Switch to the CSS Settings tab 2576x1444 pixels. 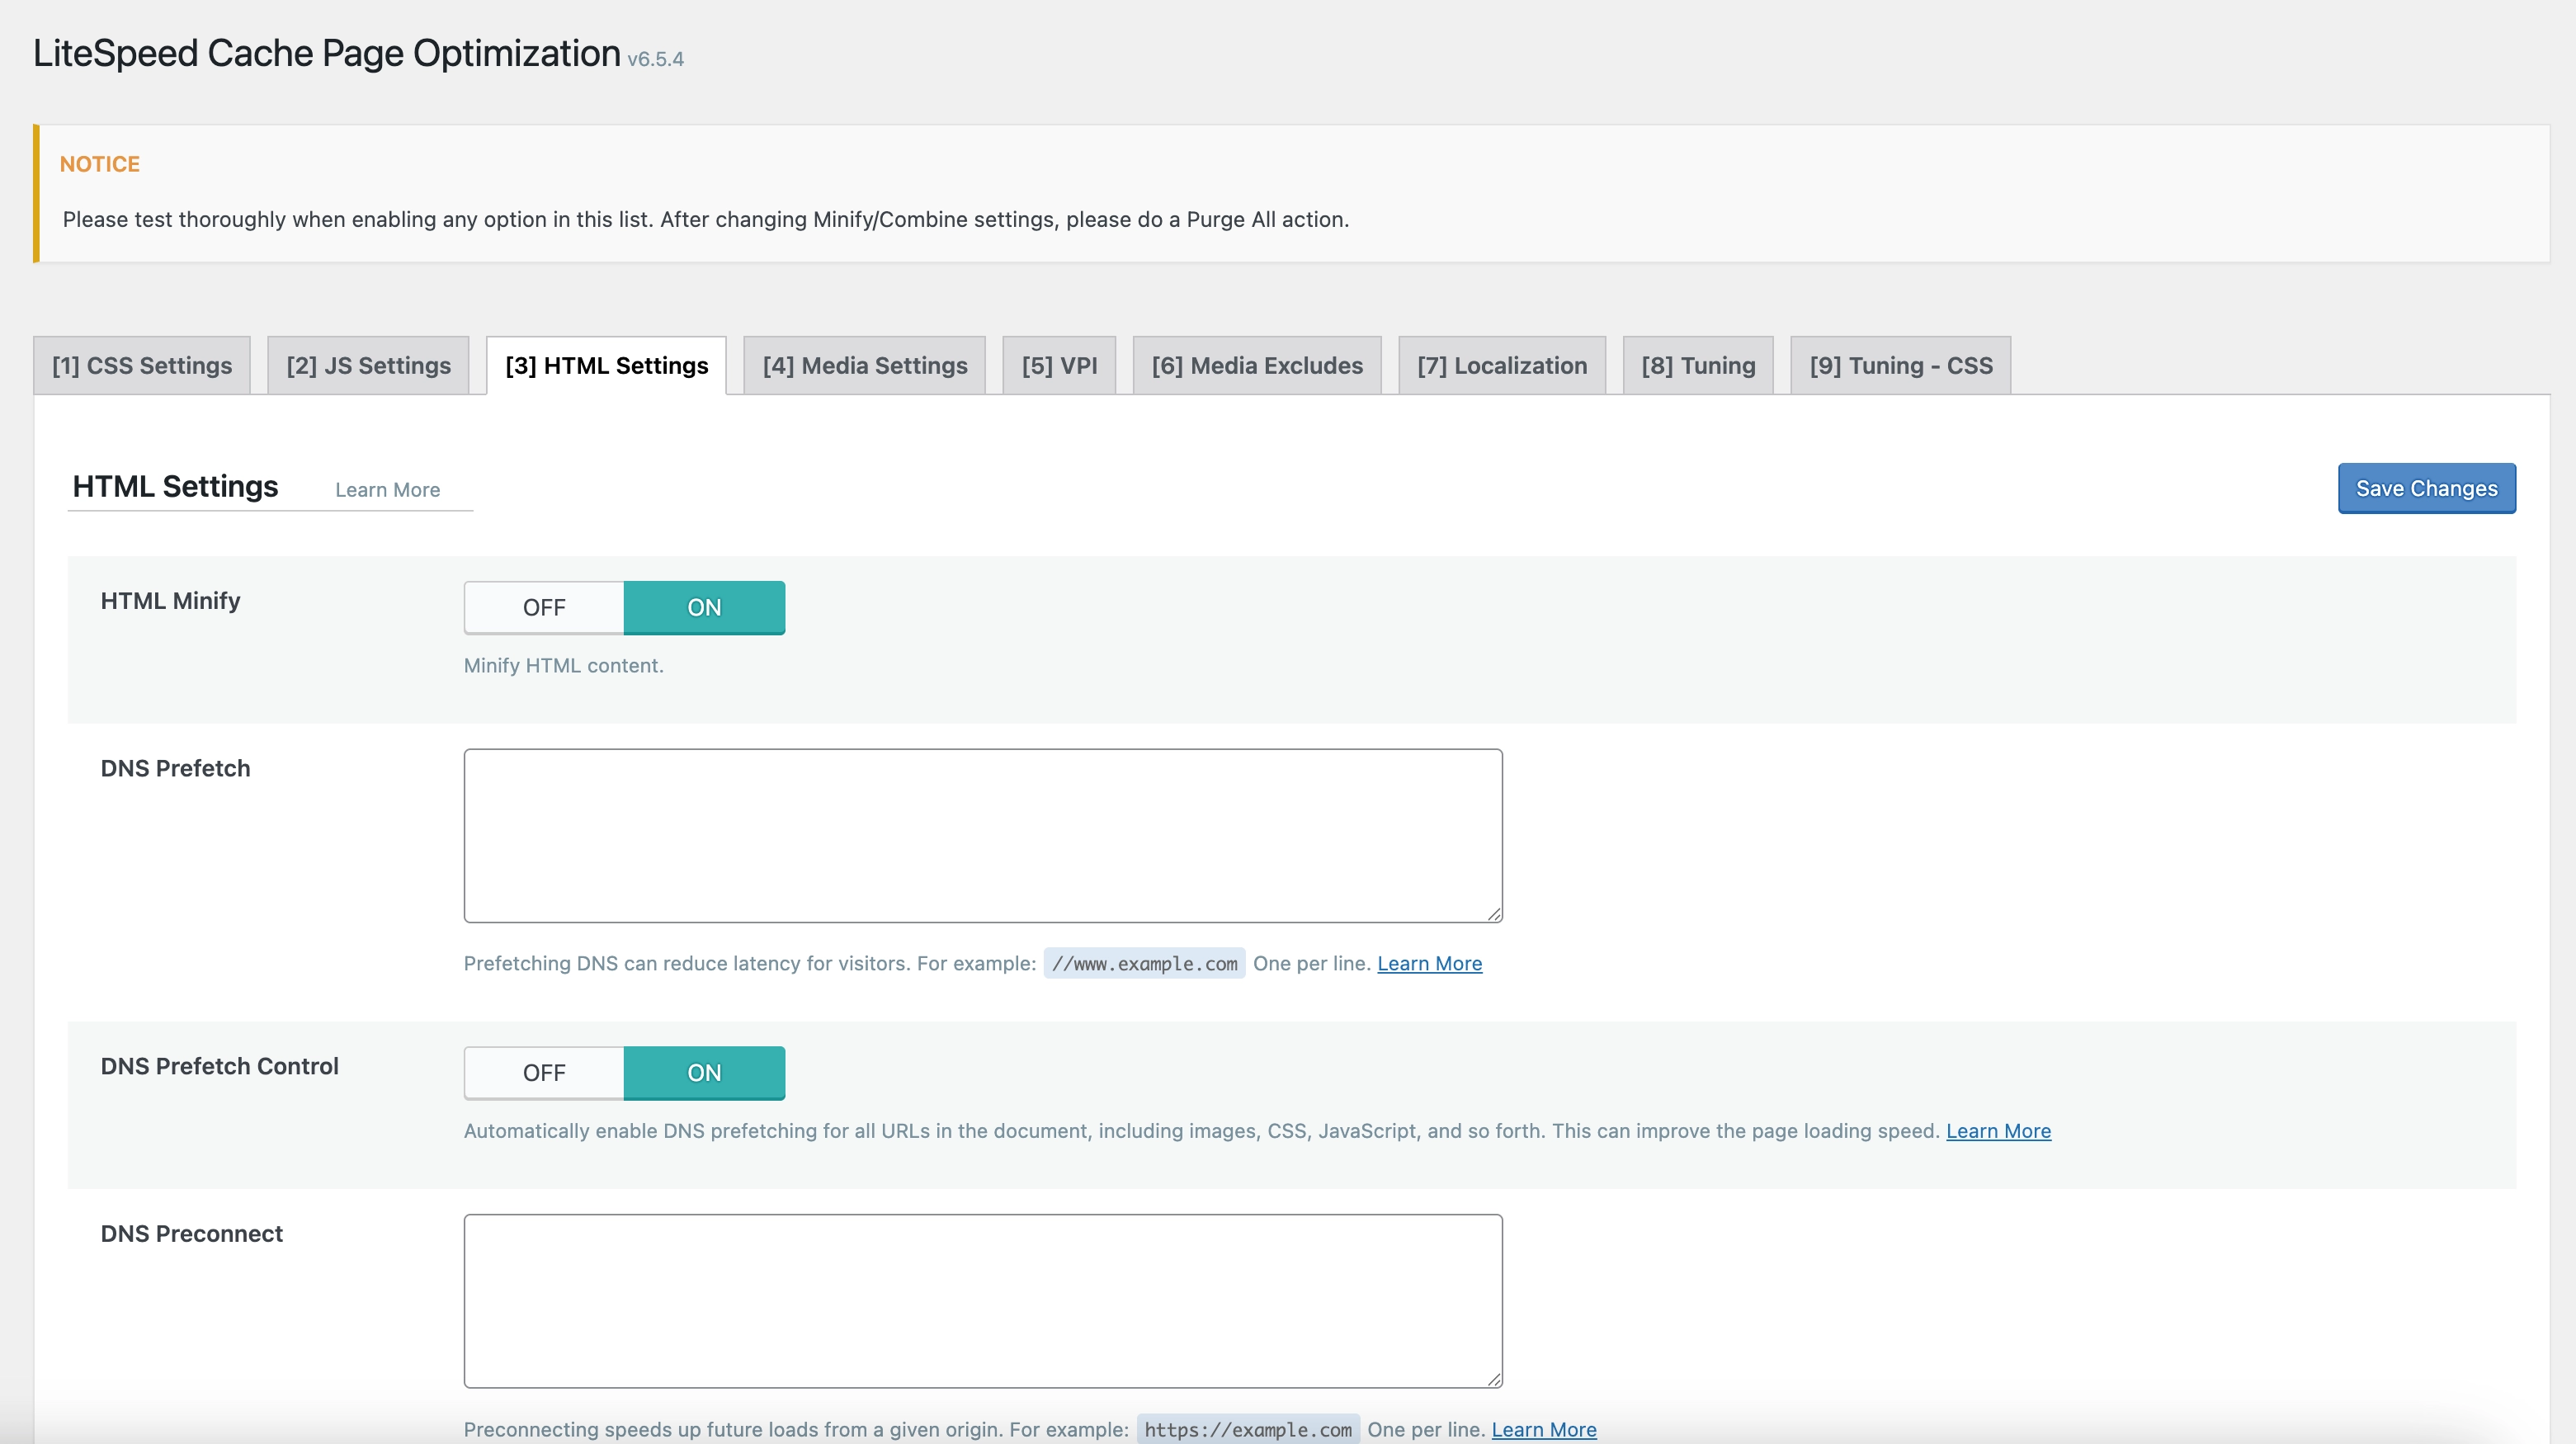(x=142, y=365)
